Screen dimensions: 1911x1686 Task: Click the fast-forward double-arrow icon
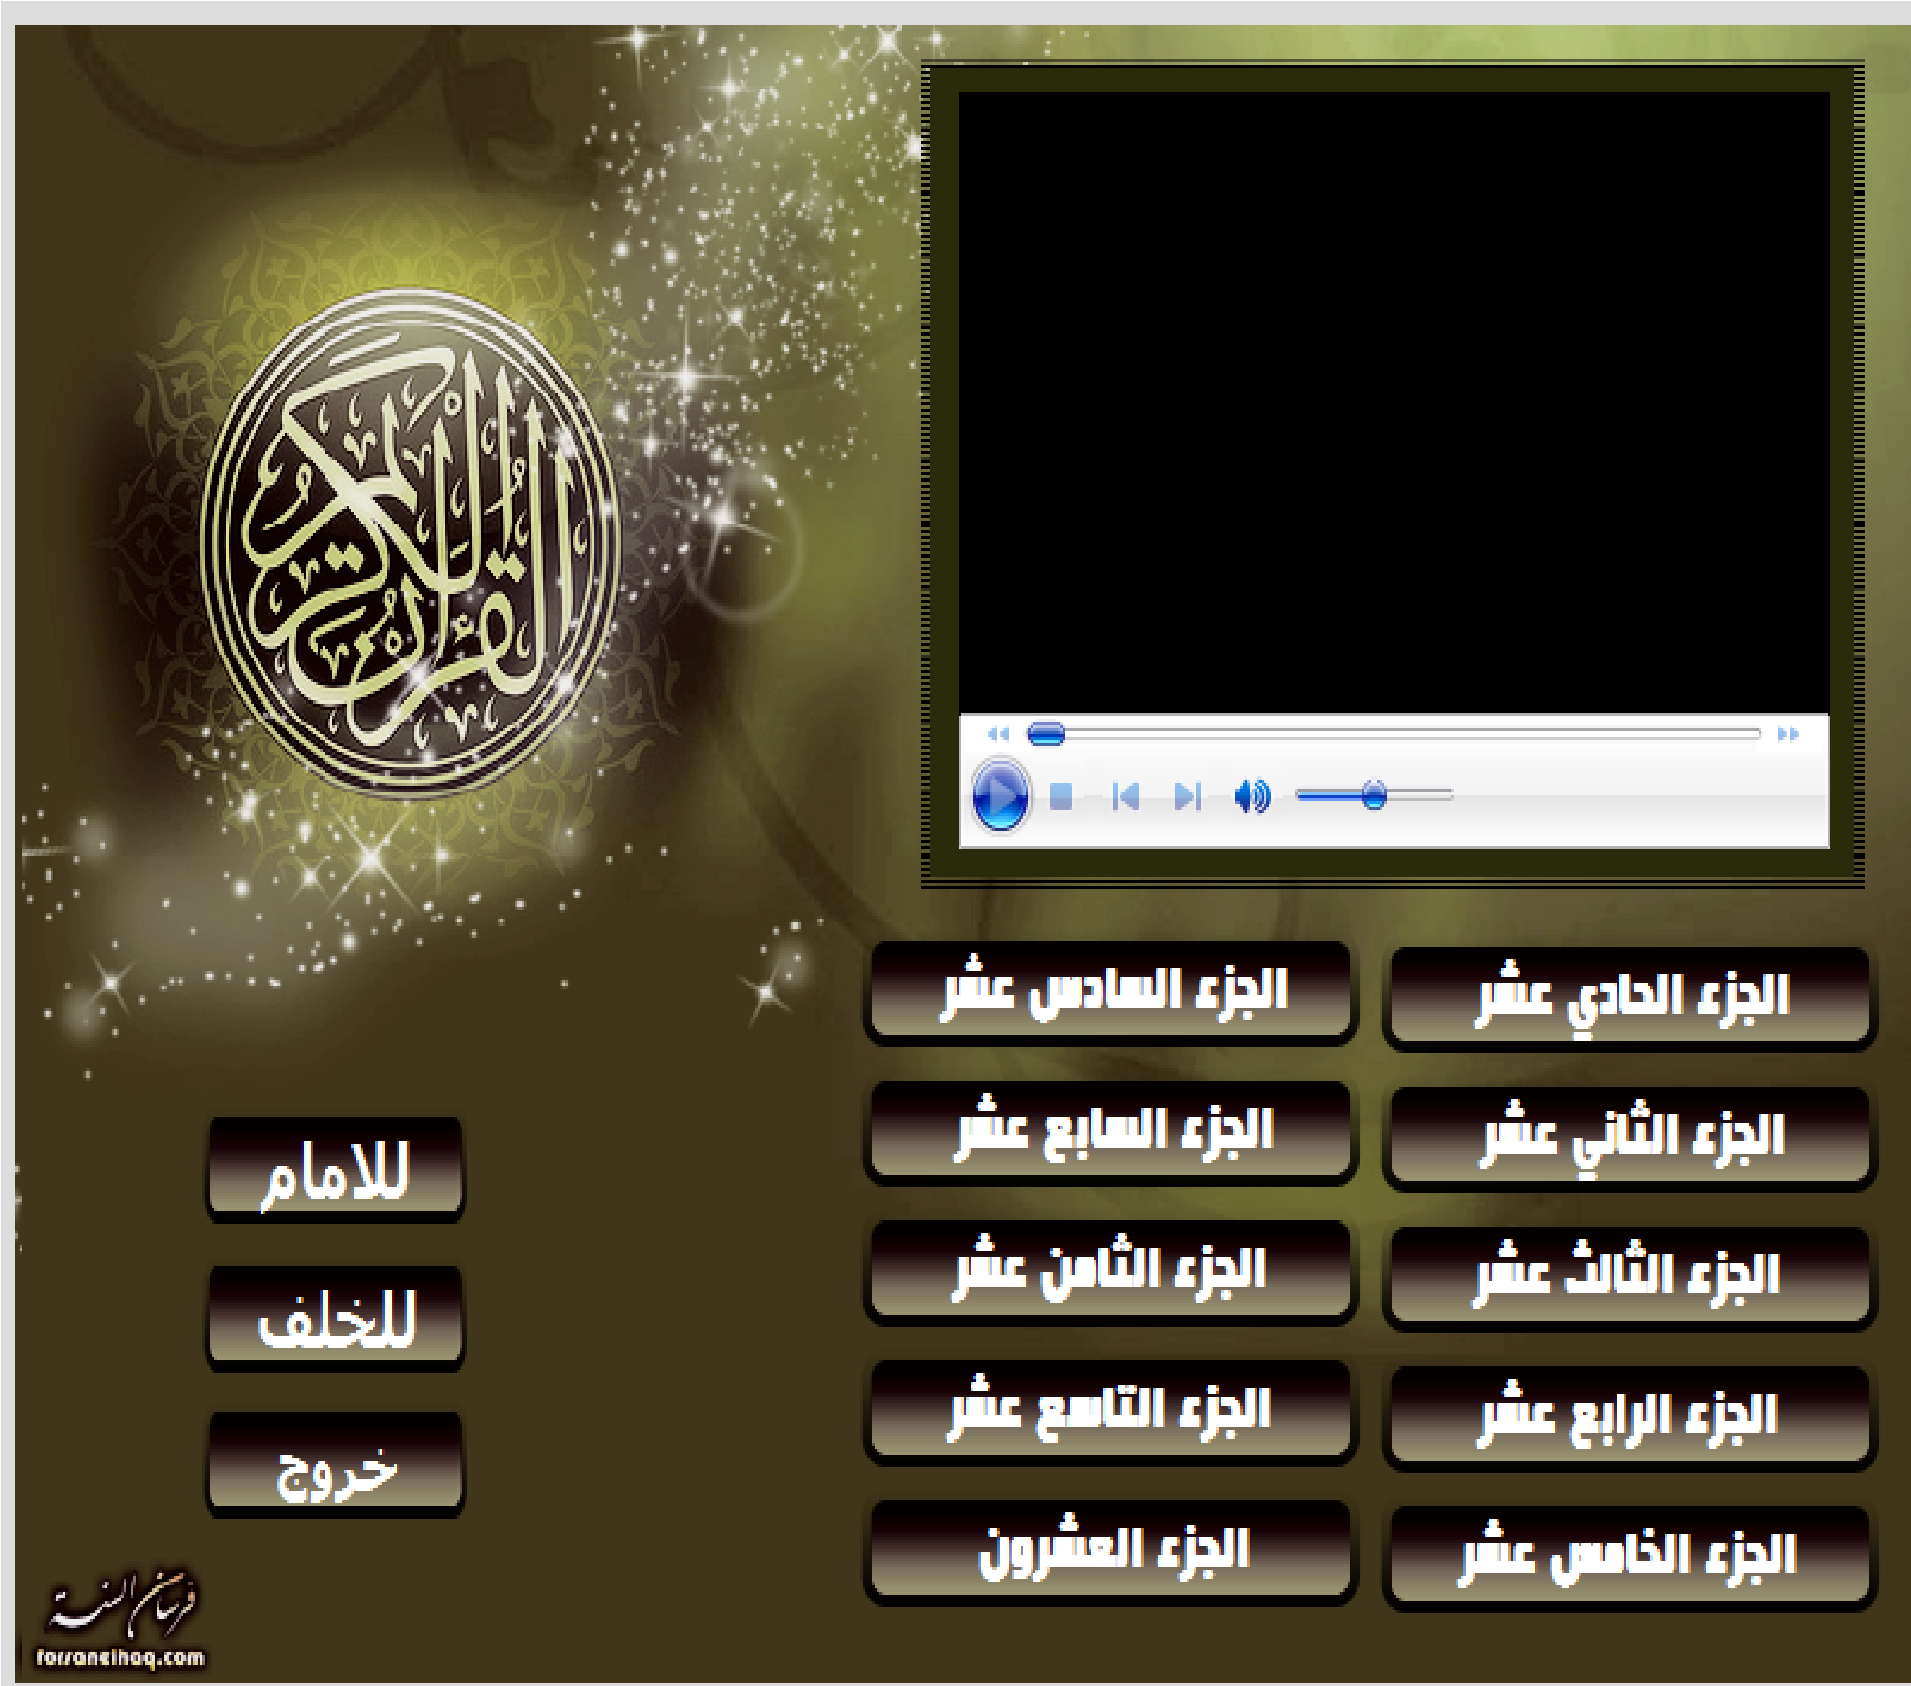1788,734
